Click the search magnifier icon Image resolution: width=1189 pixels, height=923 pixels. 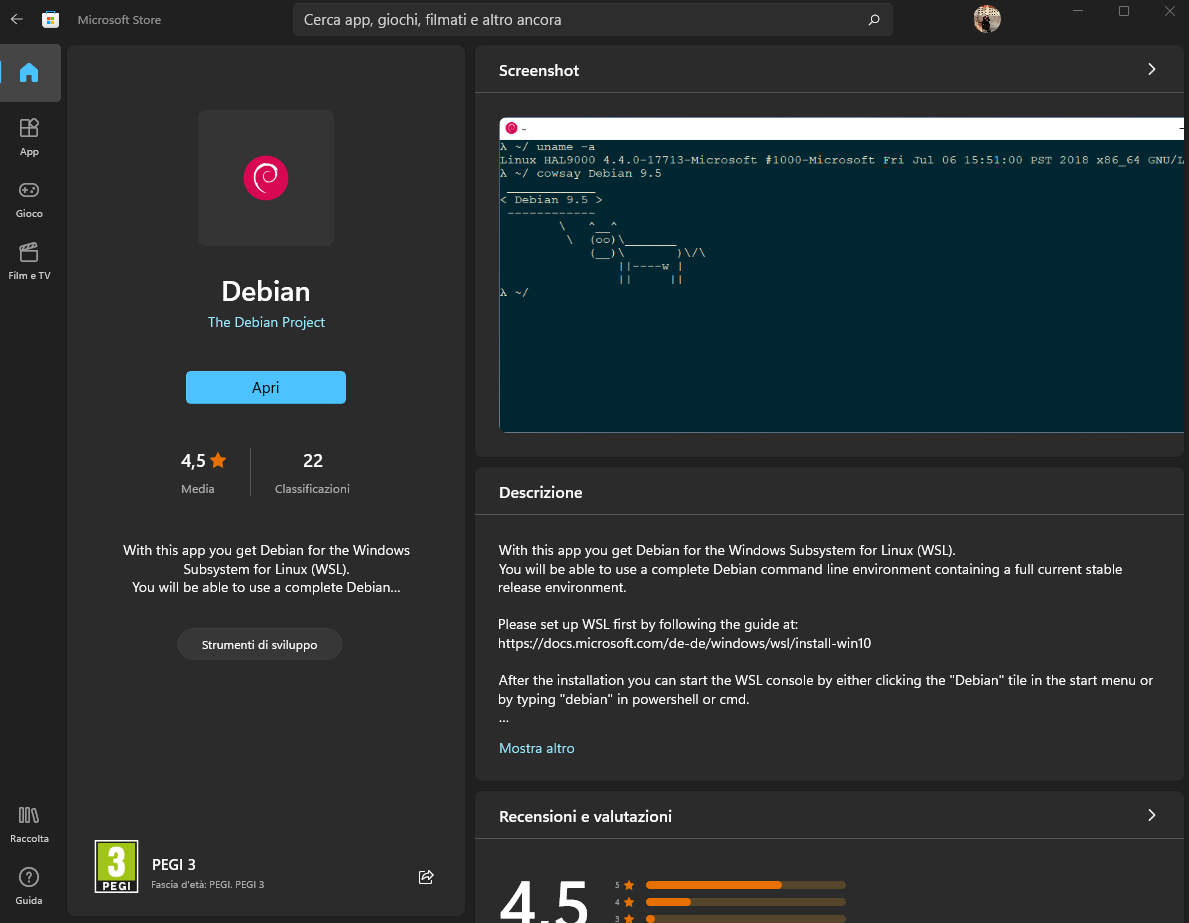873,20
